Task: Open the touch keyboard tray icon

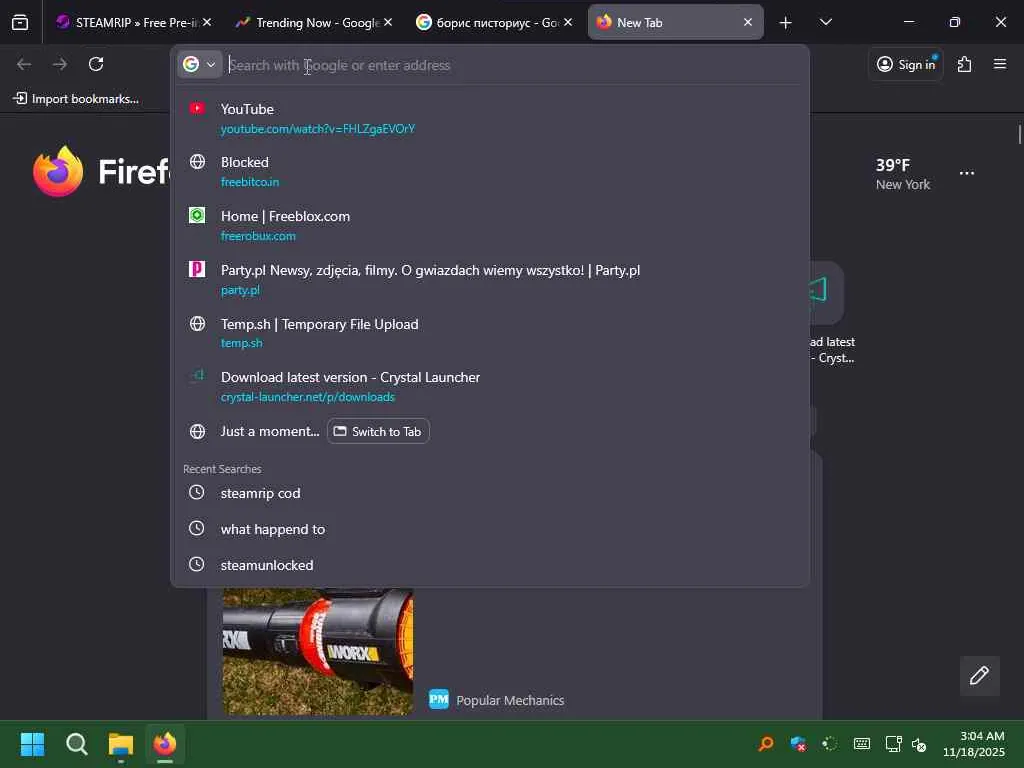Action: [861, 744]
